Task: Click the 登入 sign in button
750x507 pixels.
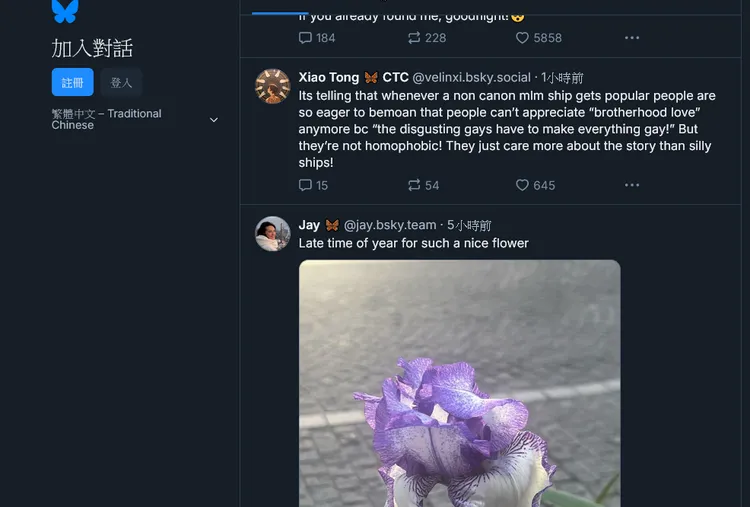Action: click(121, 83)
